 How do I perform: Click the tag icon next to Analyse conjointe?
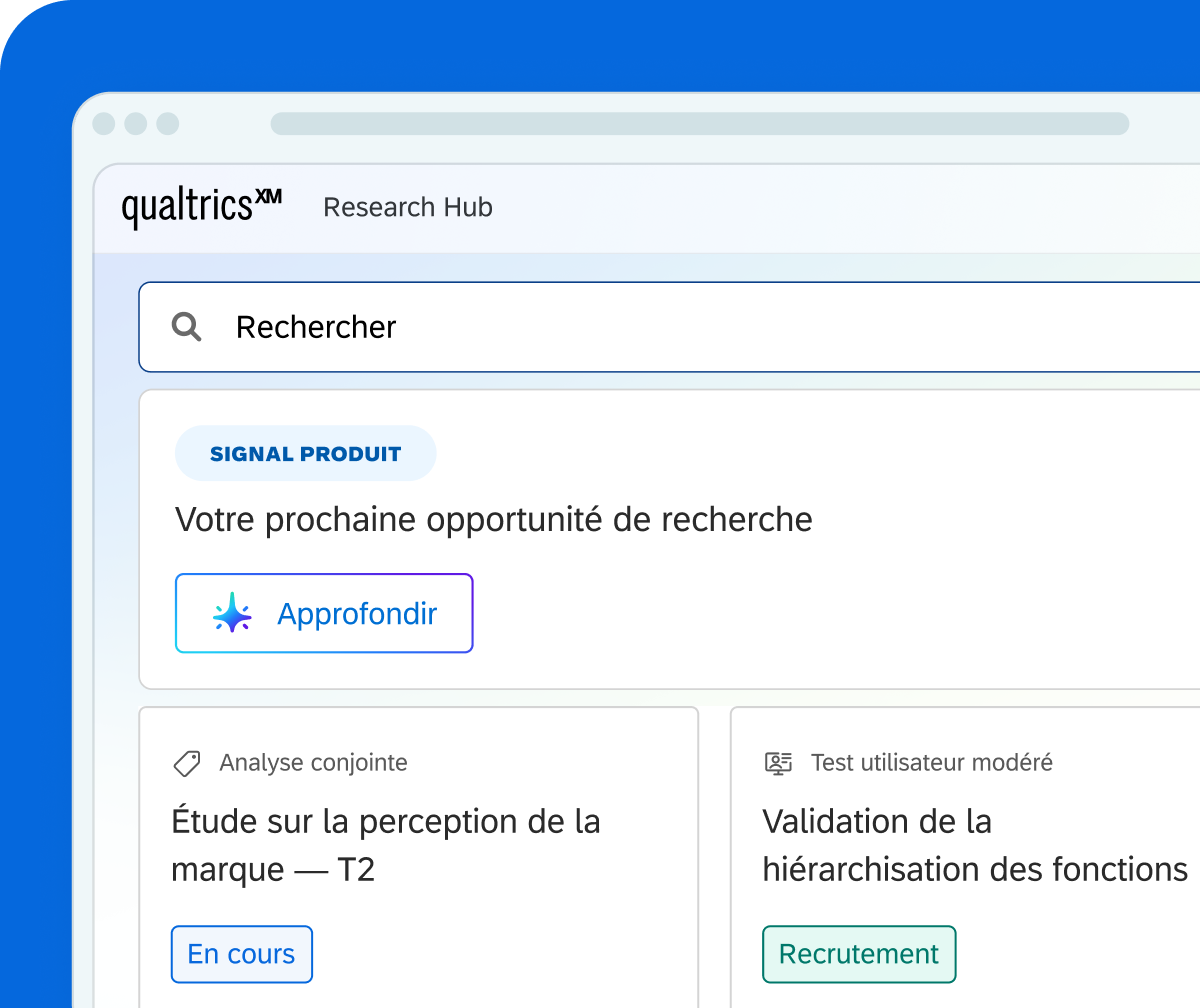point(187,764)
